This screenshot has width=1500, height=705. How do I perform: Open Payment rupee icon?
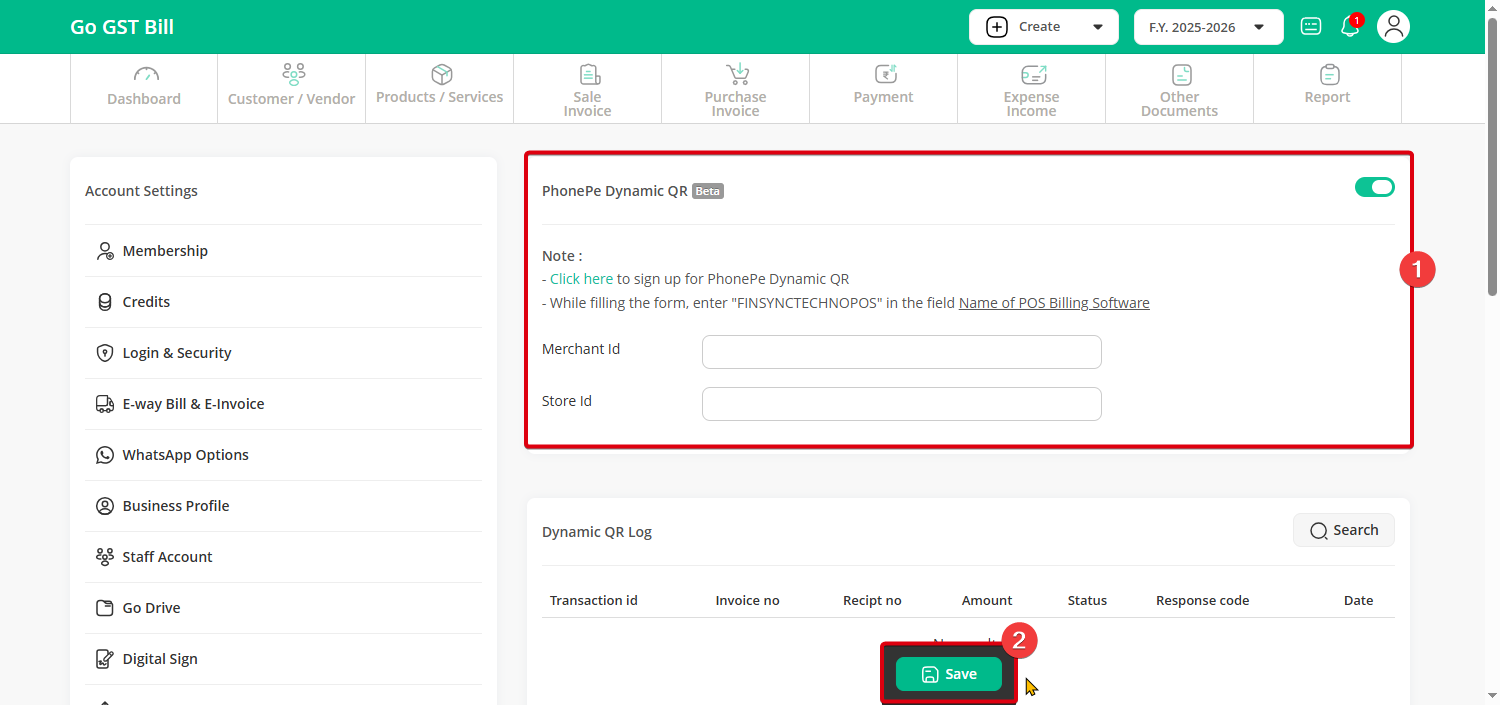[x=885, y=75]
